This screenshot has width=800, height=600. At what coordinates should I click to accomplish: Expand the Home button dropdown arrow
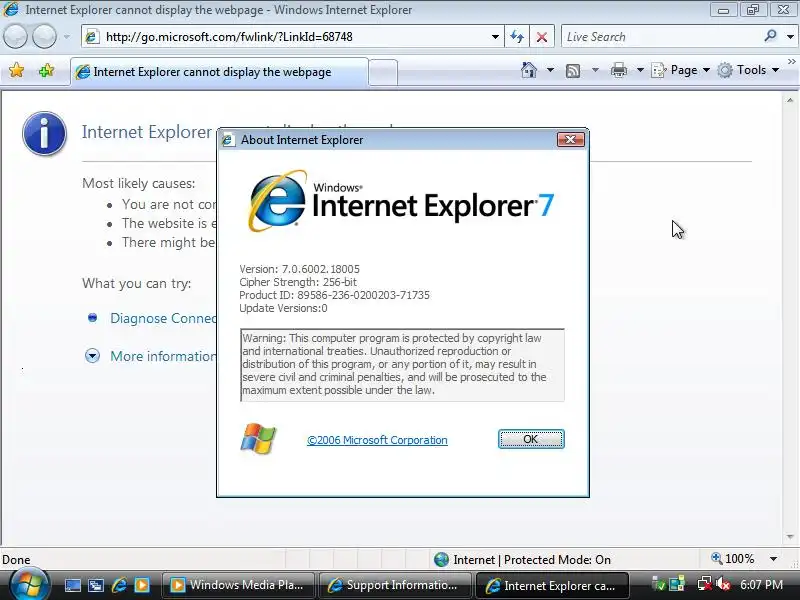tap(550, 70)
